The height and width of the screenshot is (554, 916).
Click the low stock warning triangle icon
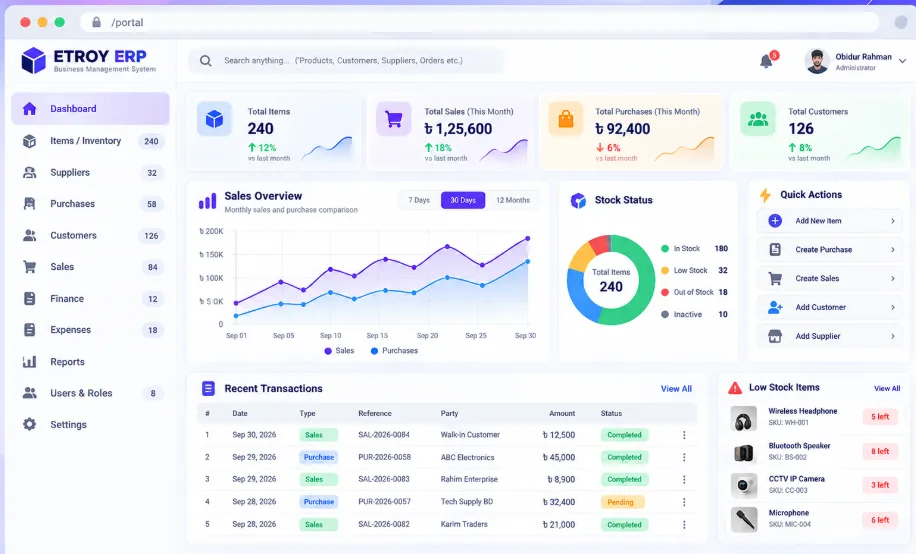coord(735,387)
